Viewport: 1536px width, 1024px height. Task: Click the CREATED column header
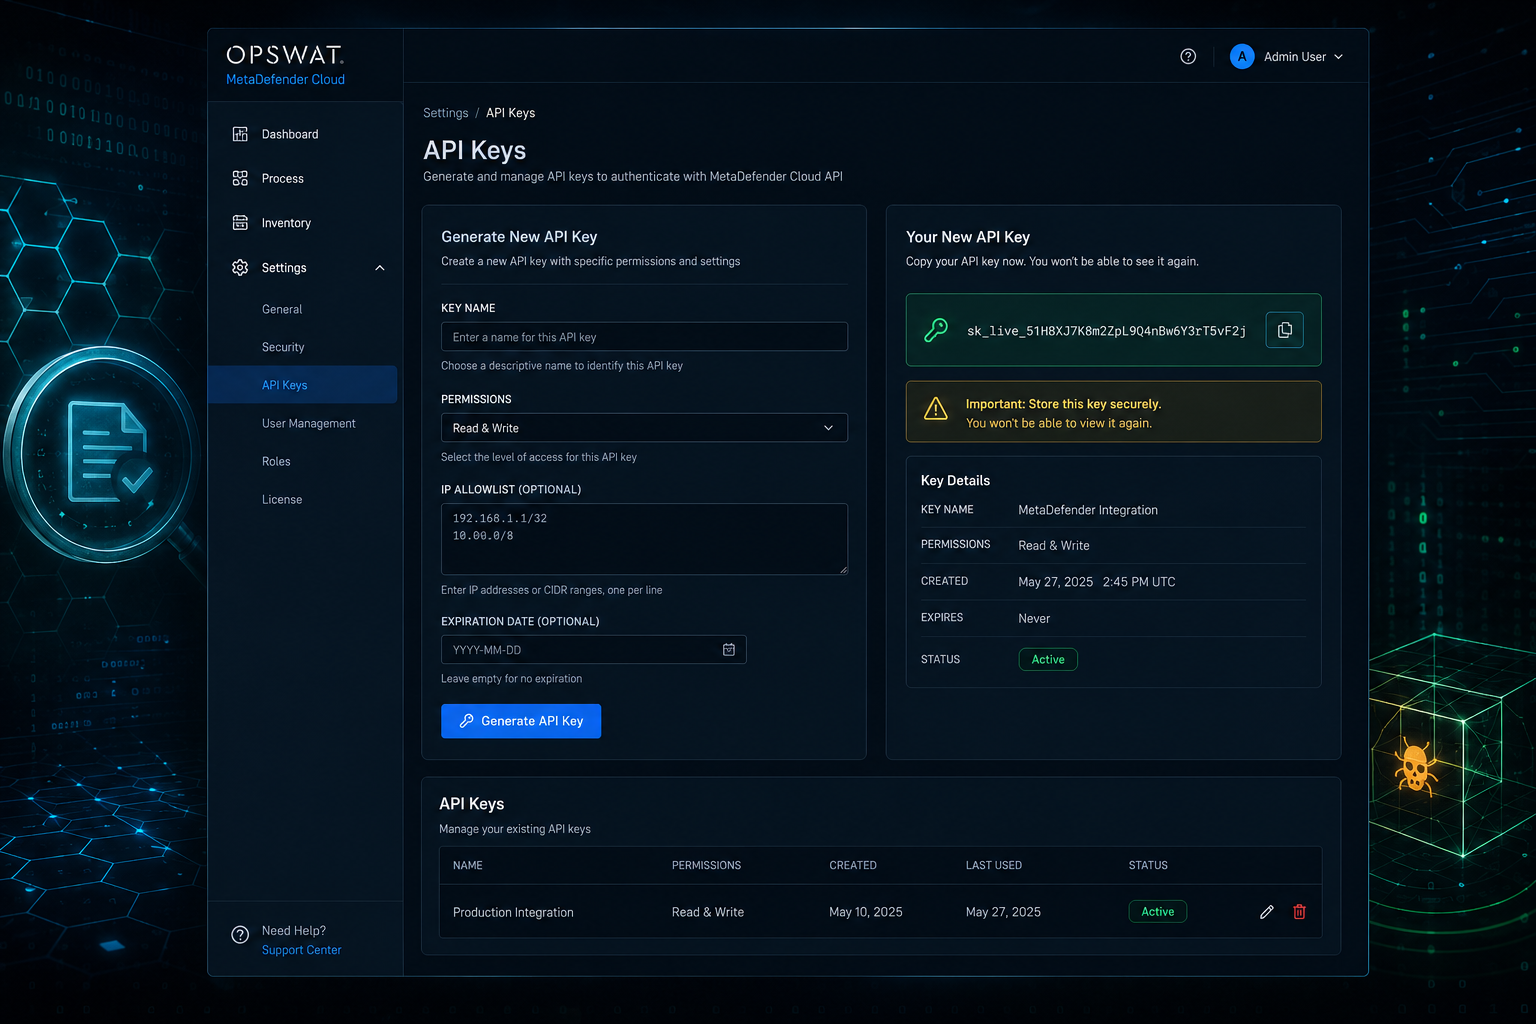(853, 866)
